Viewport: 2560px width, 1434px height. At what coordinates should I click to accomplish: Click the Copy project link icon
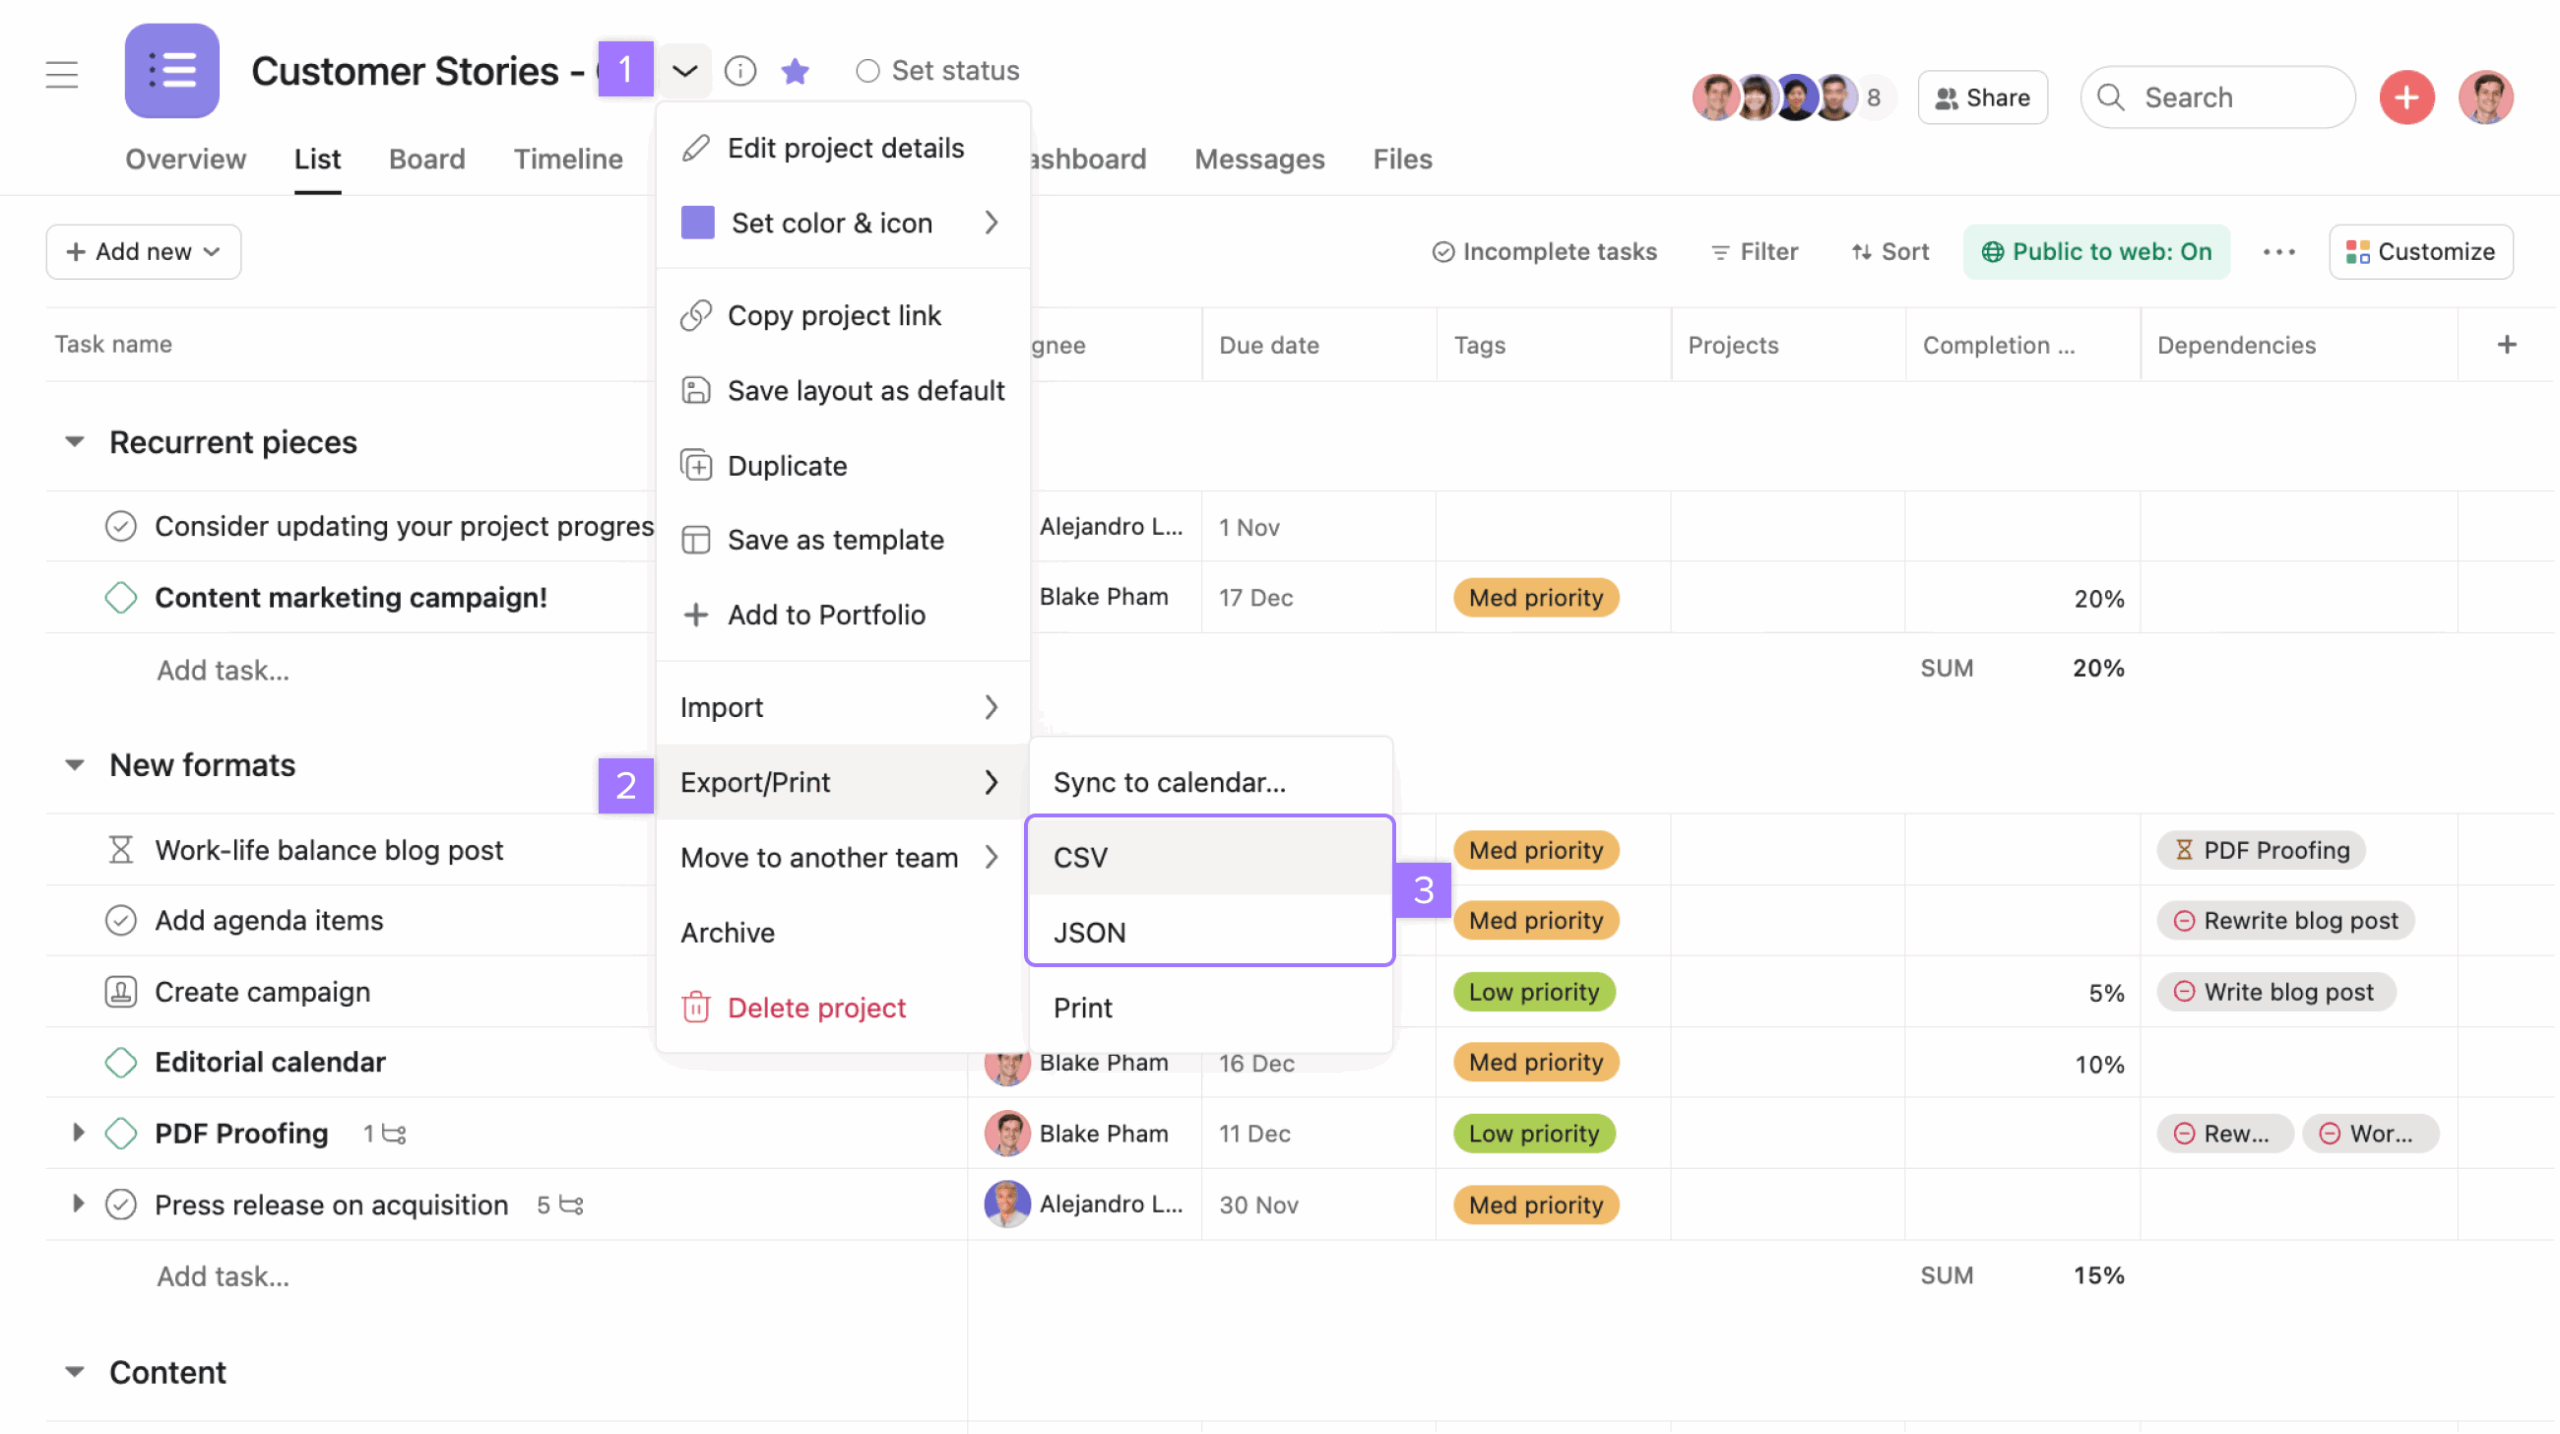[695, 315]
